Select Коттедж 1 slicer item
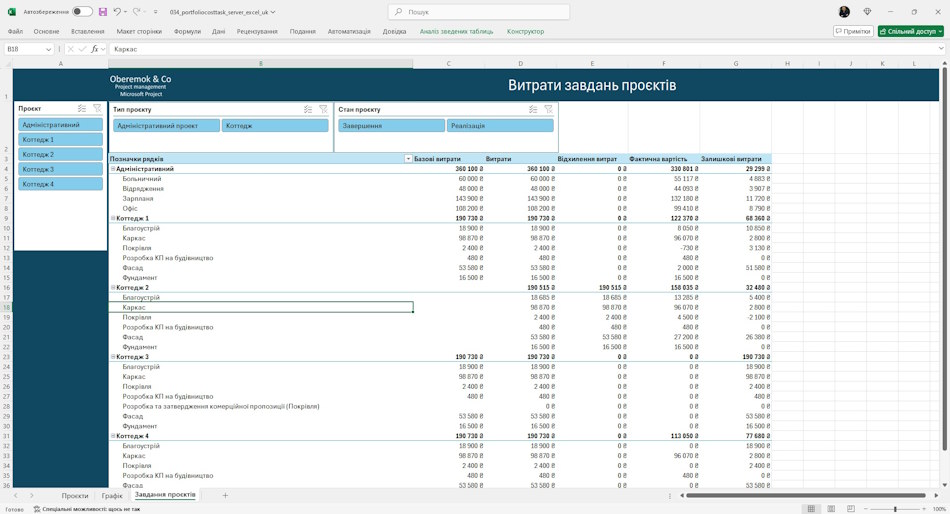This screenshot has height=514, width=950. [61, 139]
